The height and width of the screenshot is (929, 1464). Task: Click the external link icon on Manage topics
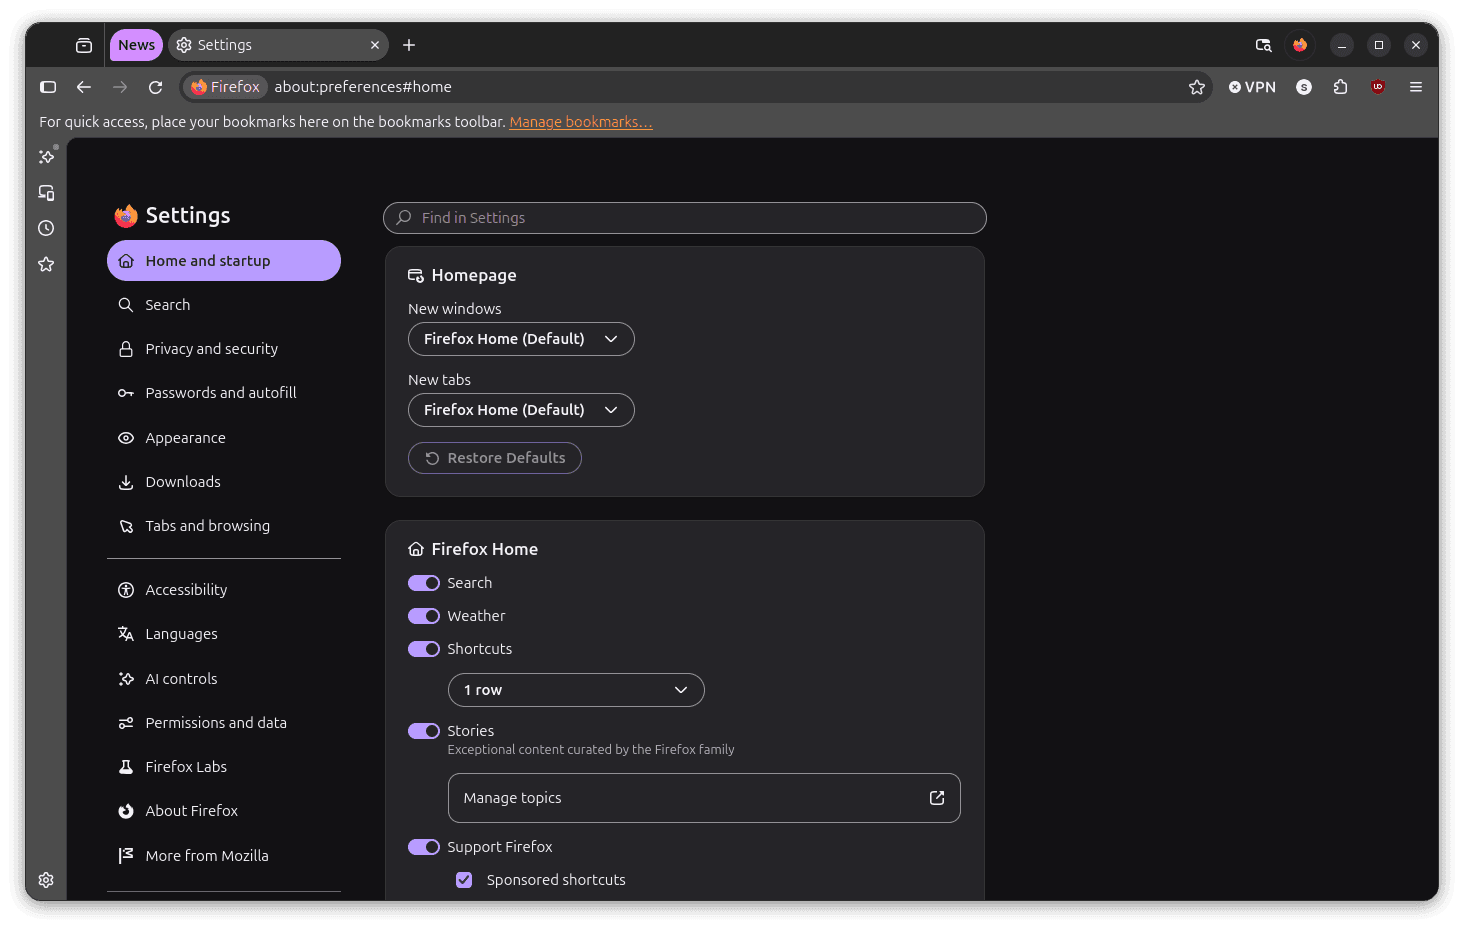(x=937, y=798)
